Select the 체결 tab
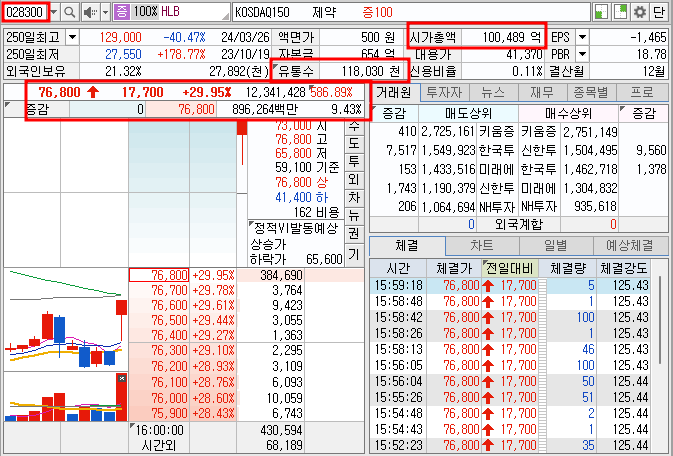The image size is (673, 456). point(407,246)
